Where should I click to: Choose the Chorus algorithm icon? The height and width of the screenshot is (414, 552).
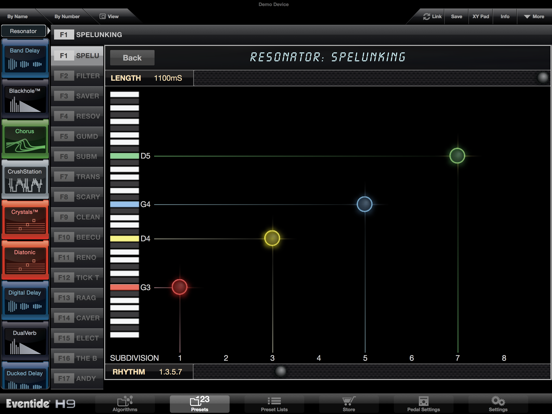(25, 139)
